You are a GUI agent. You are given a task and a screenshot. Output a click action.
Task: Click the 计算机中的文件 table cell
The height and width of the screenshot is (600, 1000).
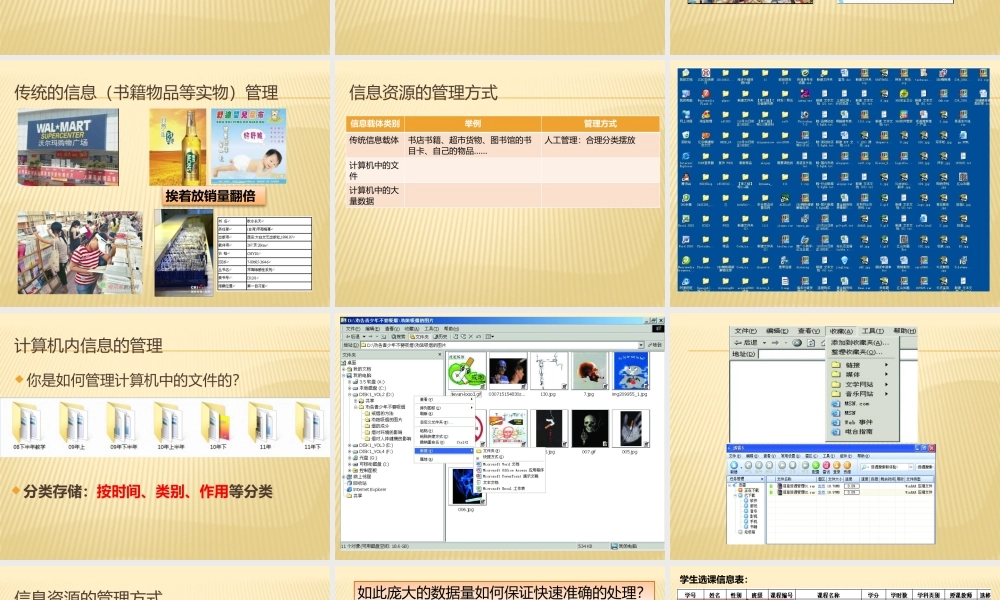[x=375, y=170]
